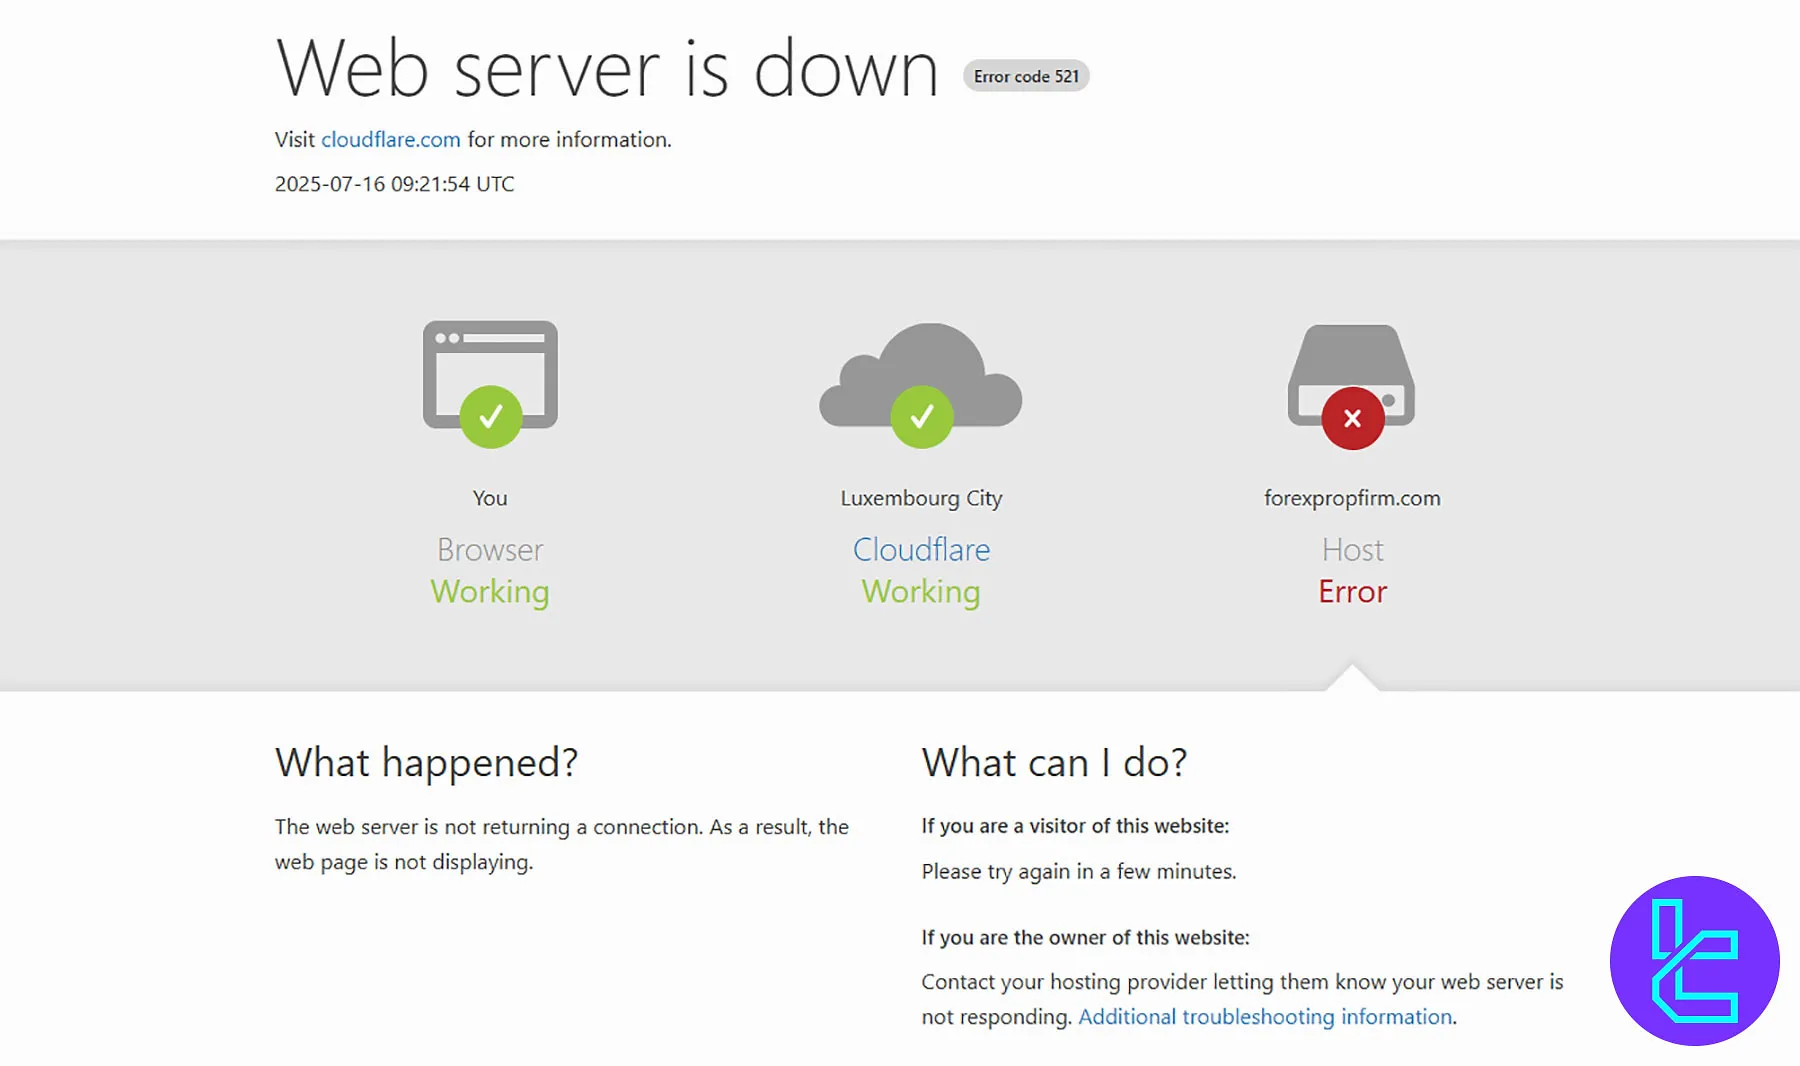
Task: Click the Browser label
Action: (490, 549)
